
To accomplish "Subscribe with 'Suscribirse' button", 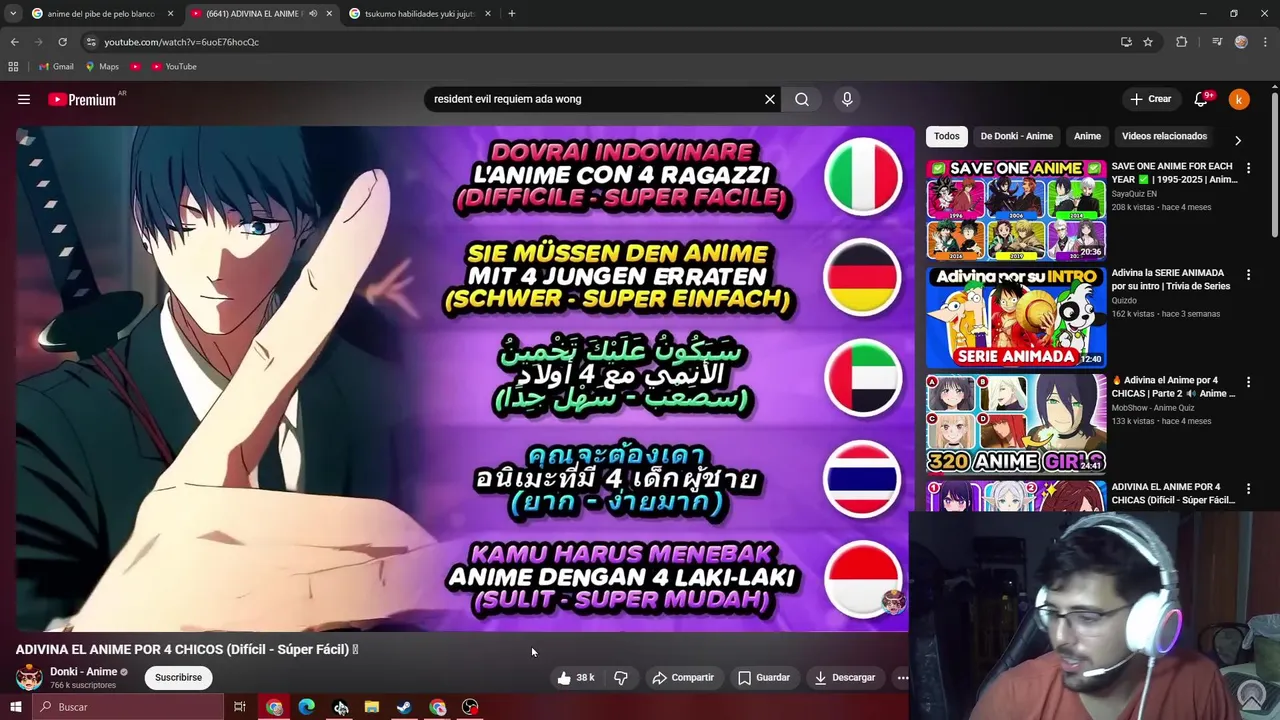I will point(178,678).
